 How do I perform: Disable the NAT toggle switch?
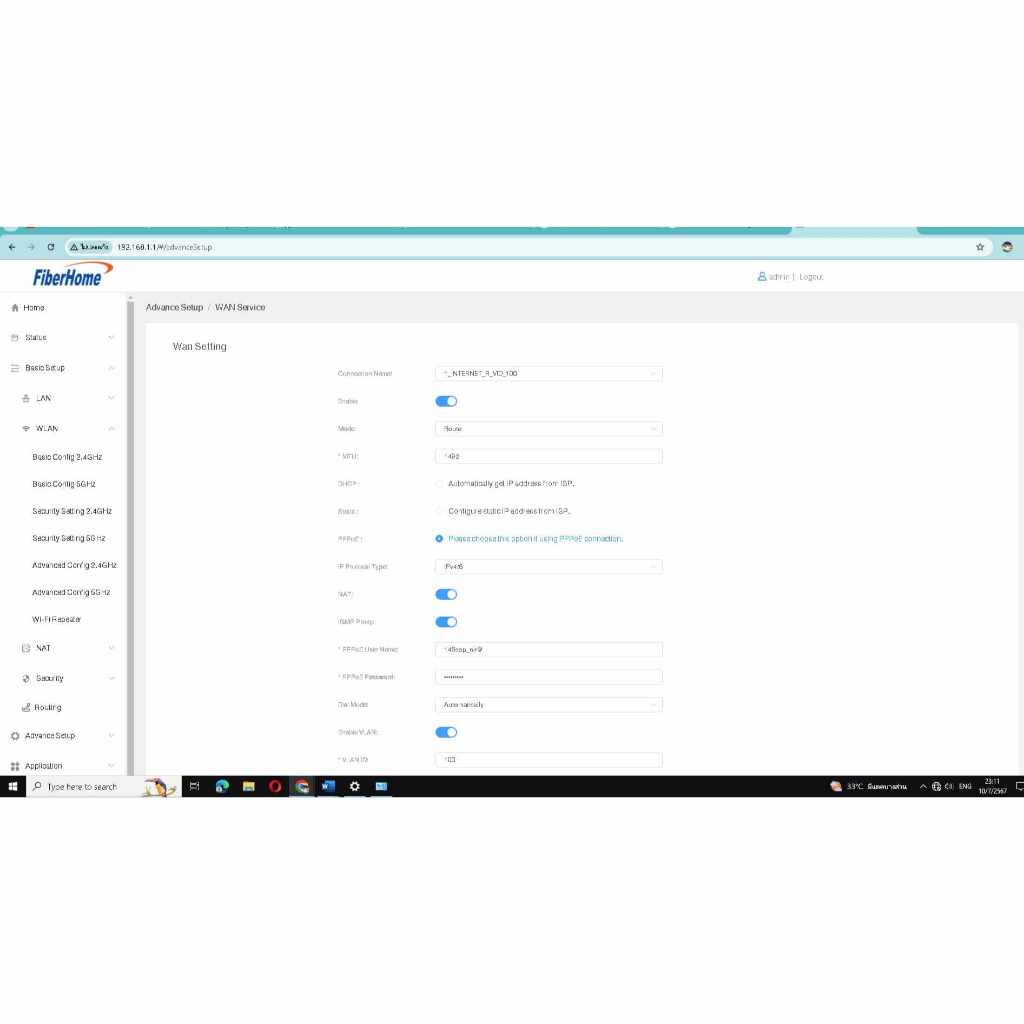446,594
